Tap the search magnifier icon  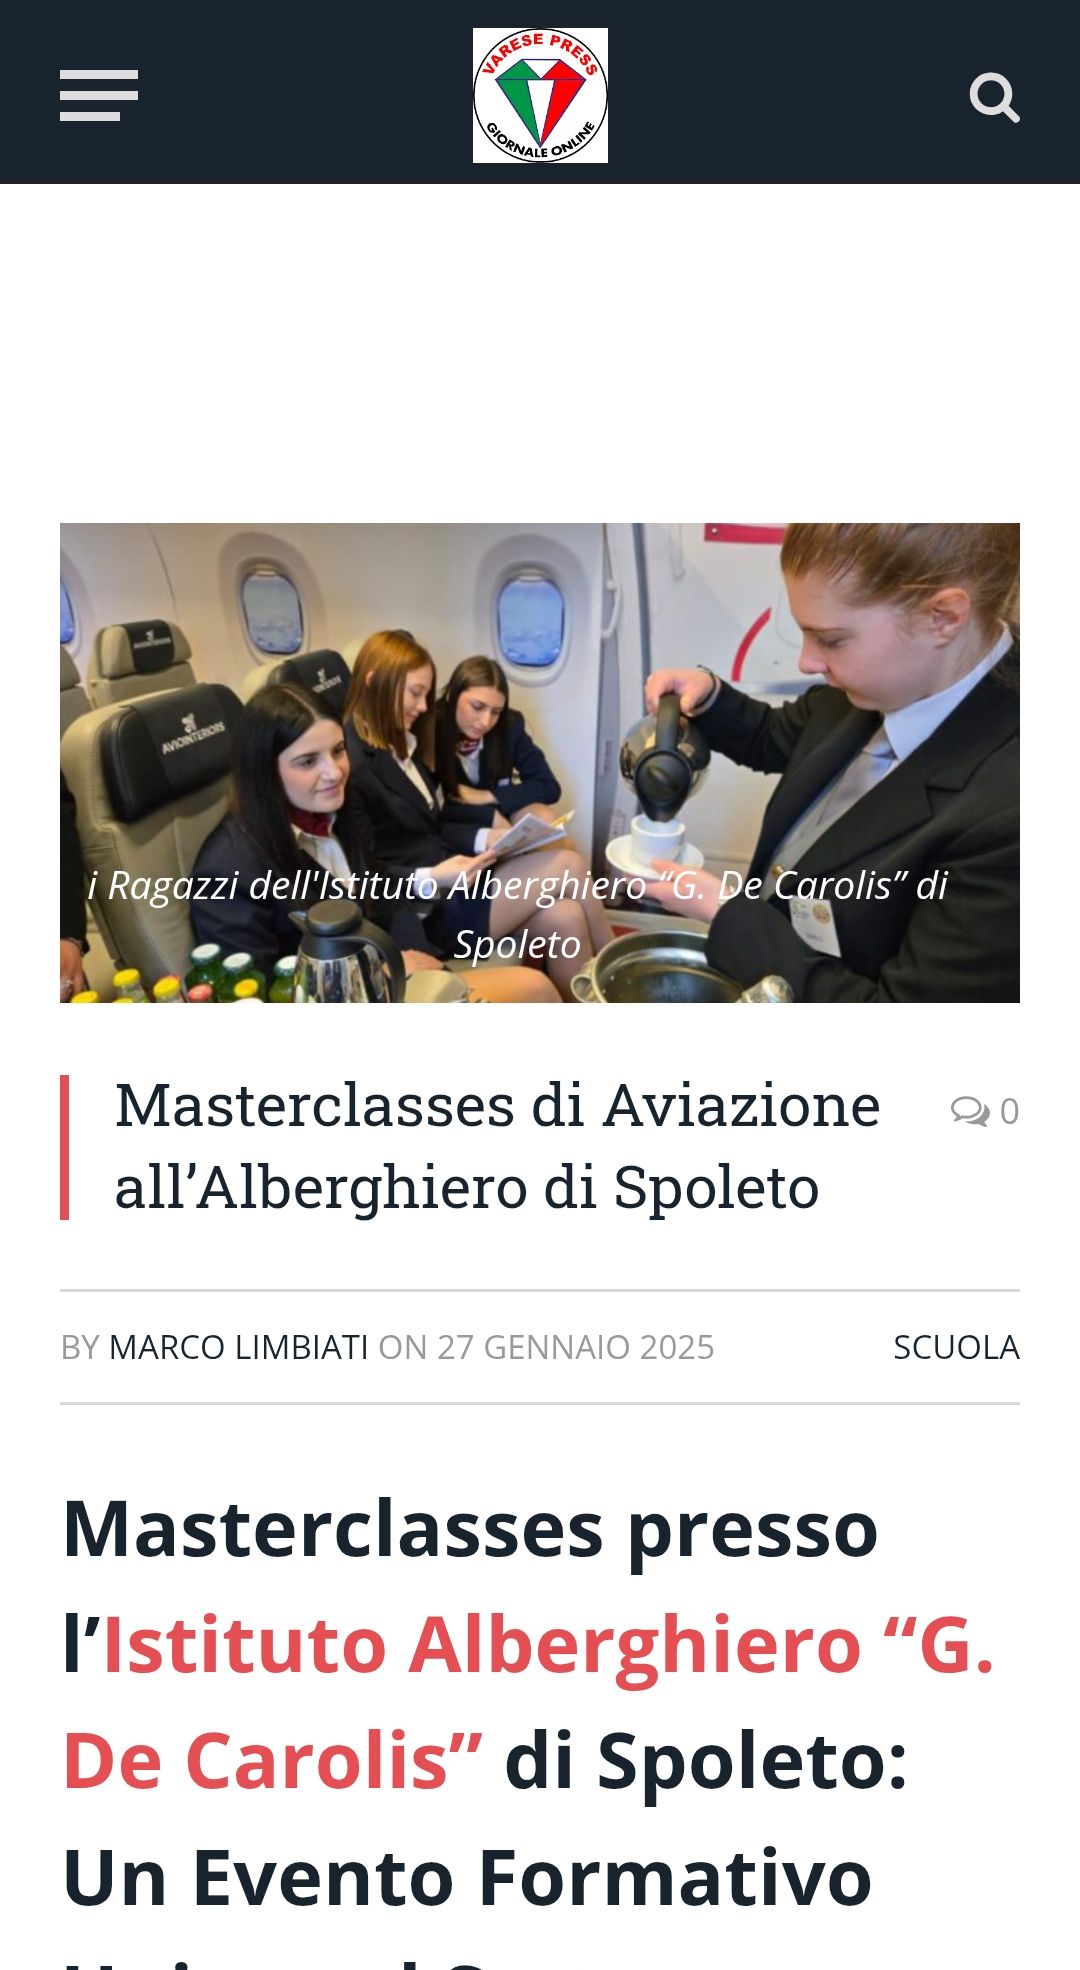pyautogui.click(x=994, y=97)
